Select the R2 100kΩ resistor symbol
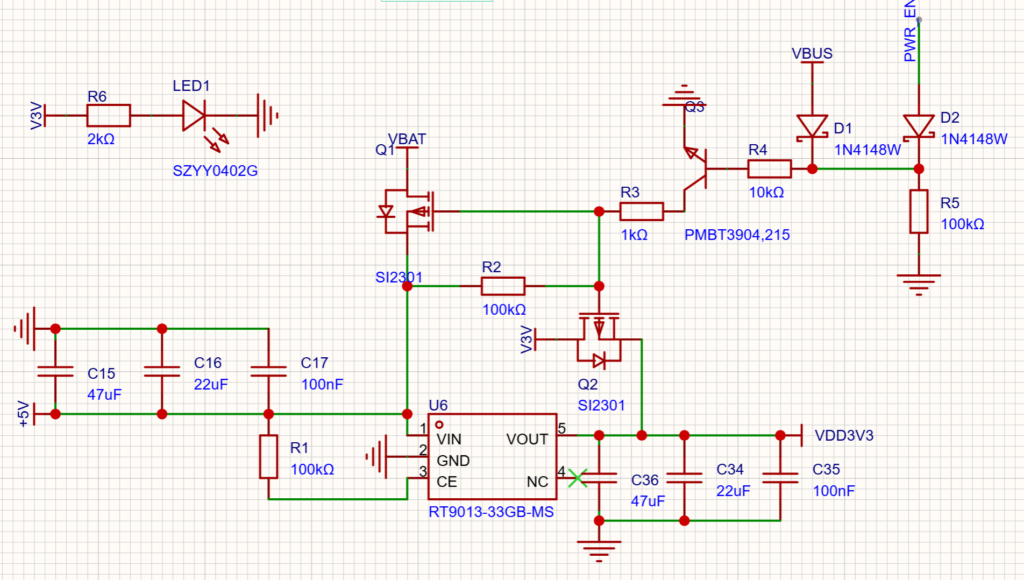1024x580 pixels. tap(502, 286)
